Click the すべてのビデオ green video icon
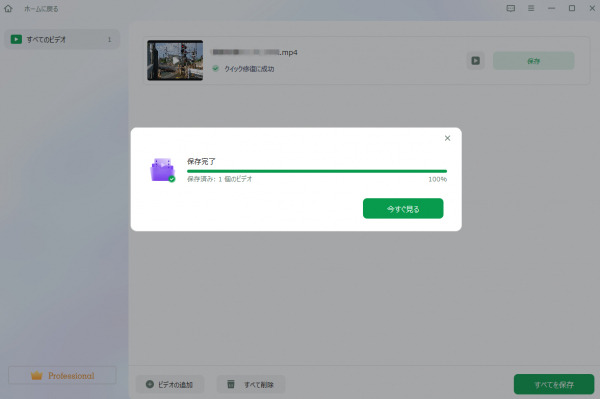 click(16, 39)
